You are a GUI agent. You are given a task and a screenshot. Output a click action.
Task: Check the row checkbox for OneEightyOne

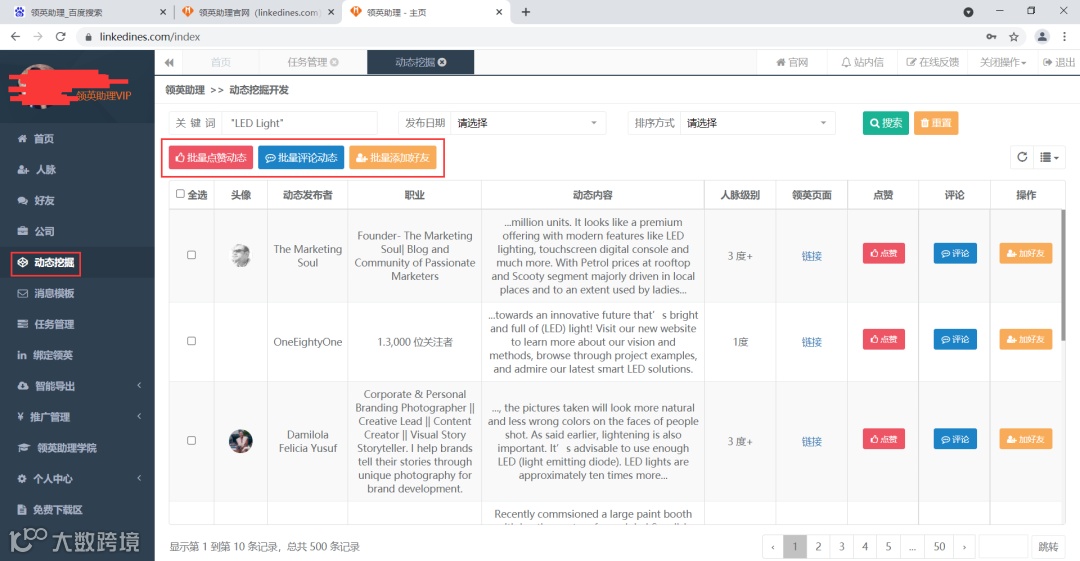pyautogui.click(x=191, y=341)
